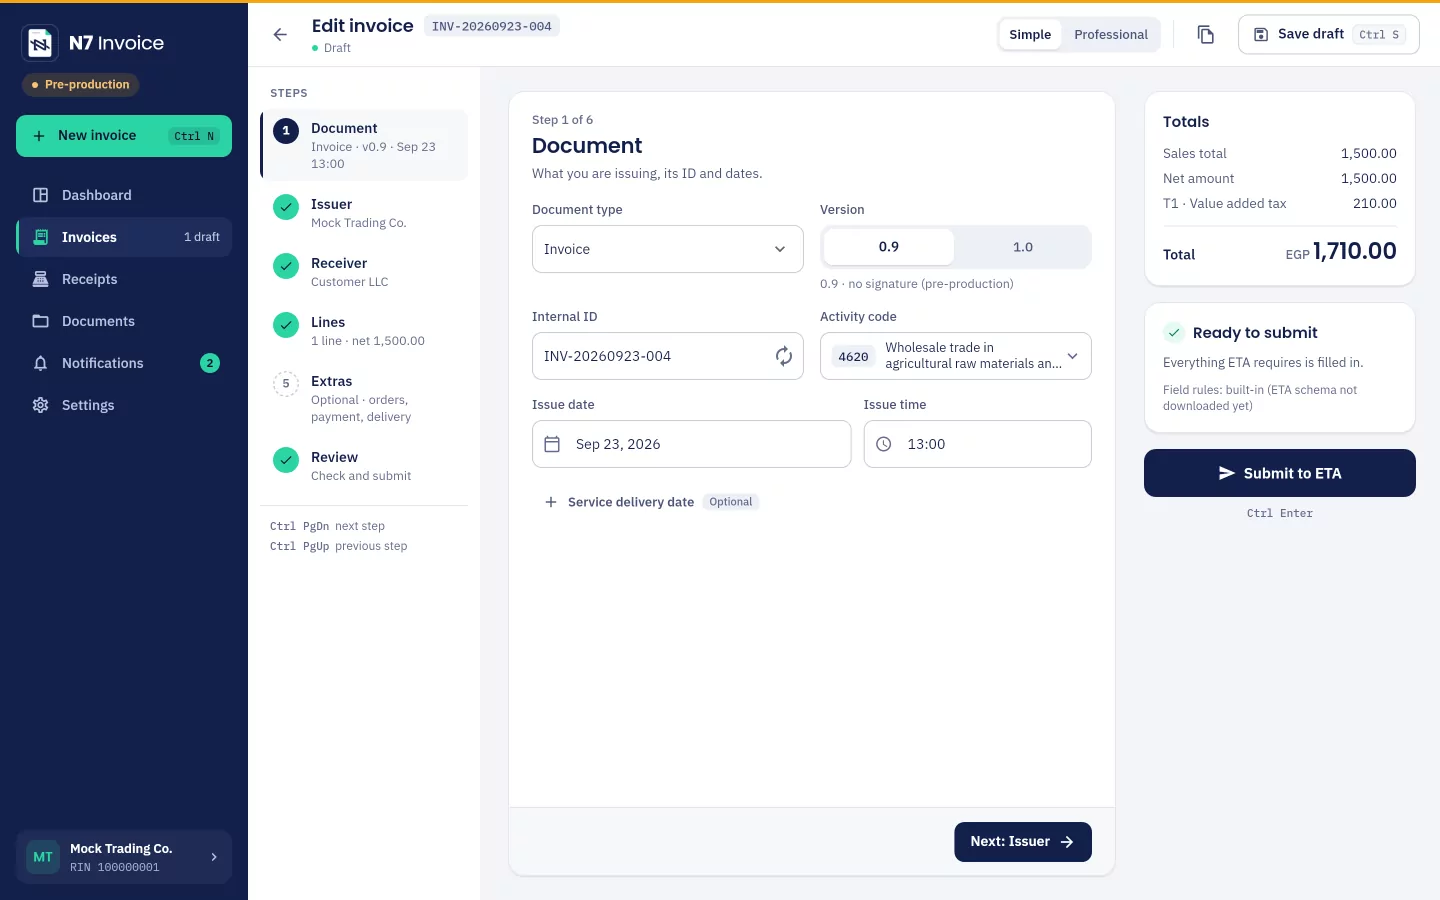This screenshot has width=1440, height=900.
Task: Expand the Mock Trading Co. account switcher
Action: click(x=124, y=857)
